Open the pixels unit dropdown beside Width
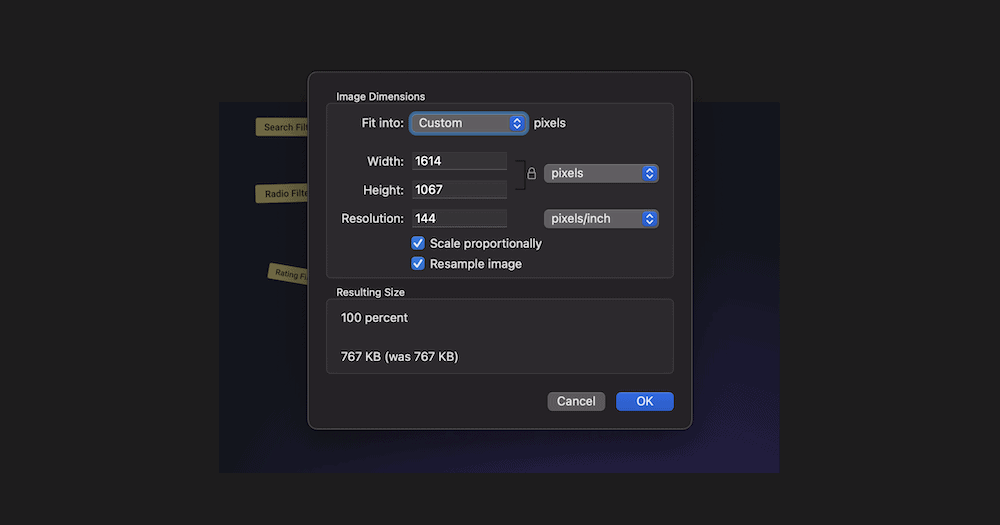 (x=601, y=174)
